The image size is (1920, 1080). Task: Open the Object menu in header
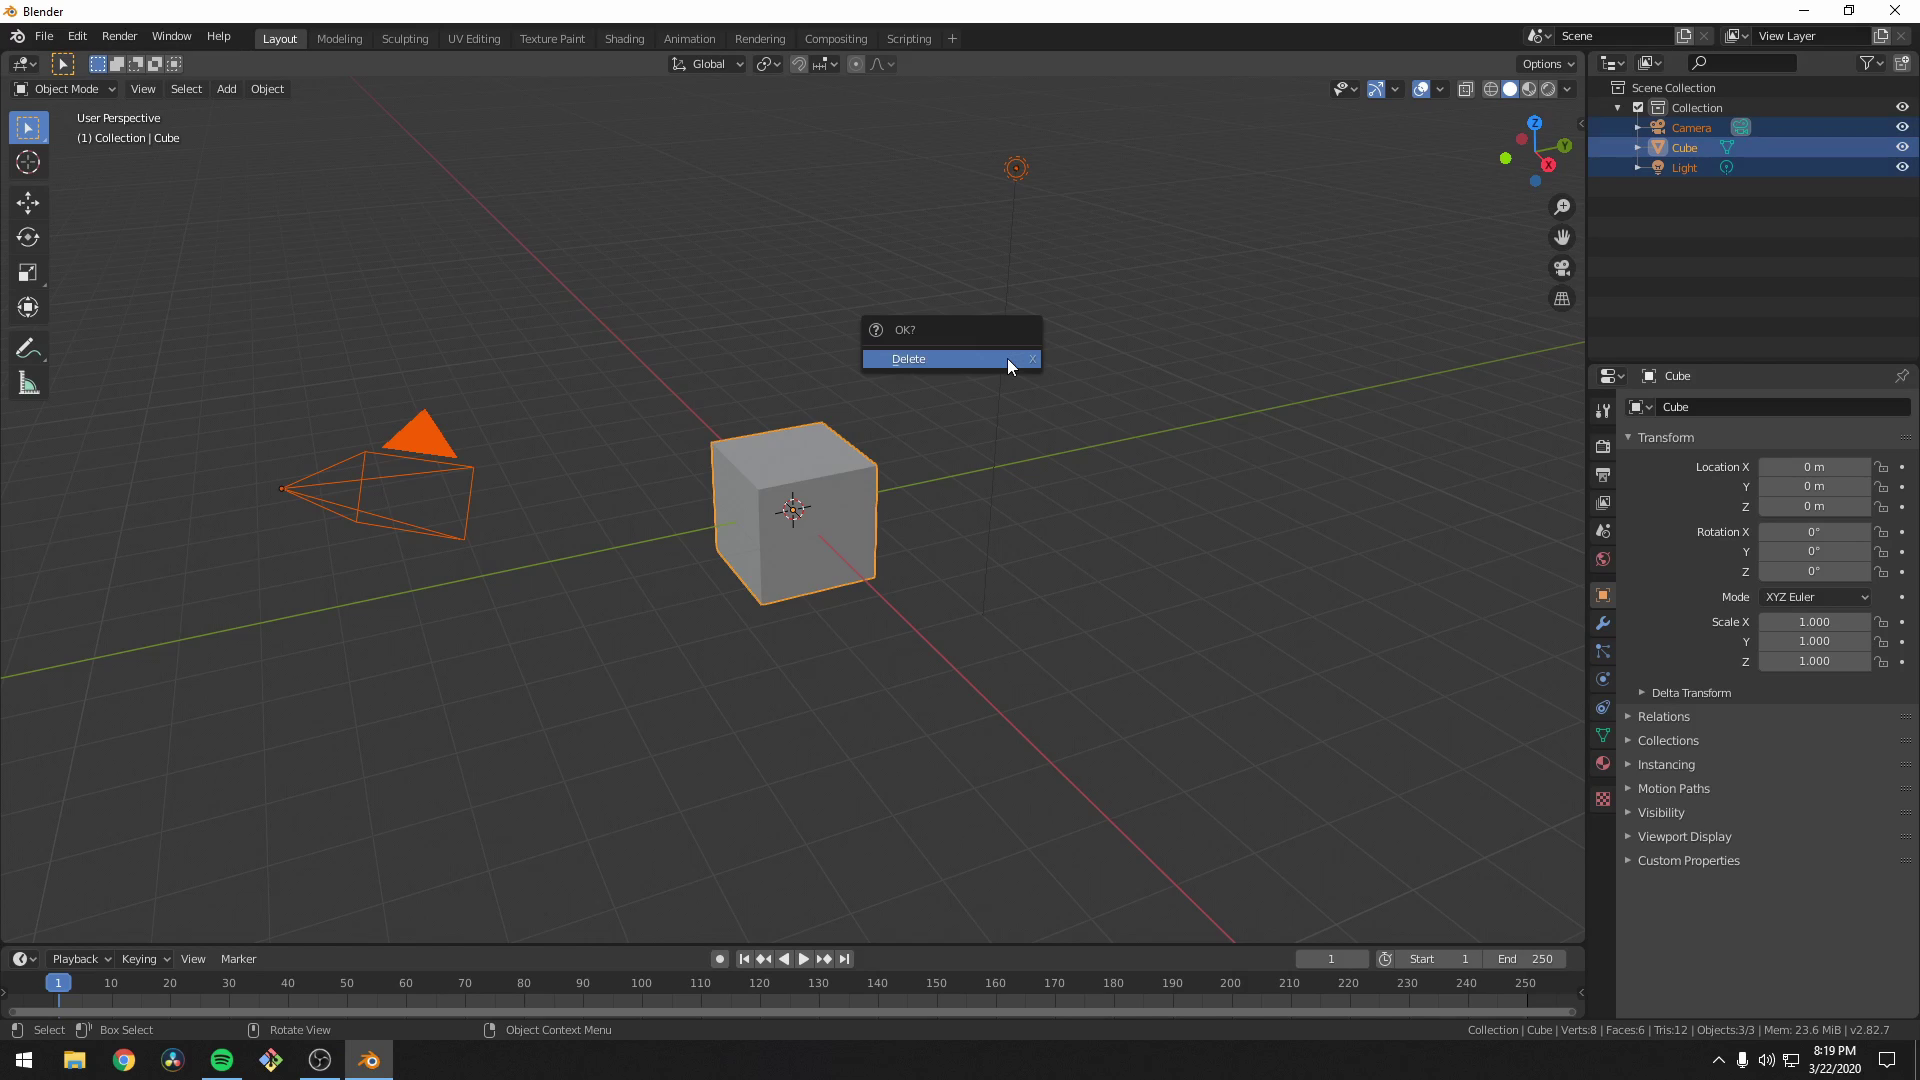click(x=268, y=88)
